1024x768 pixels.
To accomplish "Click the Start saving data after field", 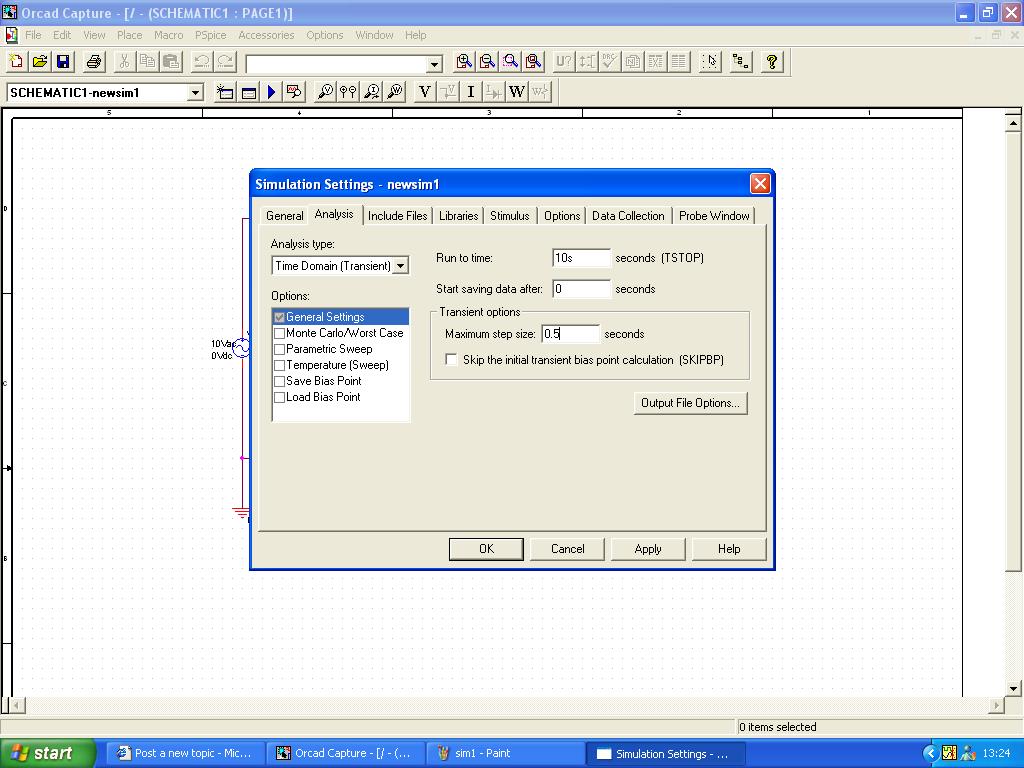I will pos(581,289).
